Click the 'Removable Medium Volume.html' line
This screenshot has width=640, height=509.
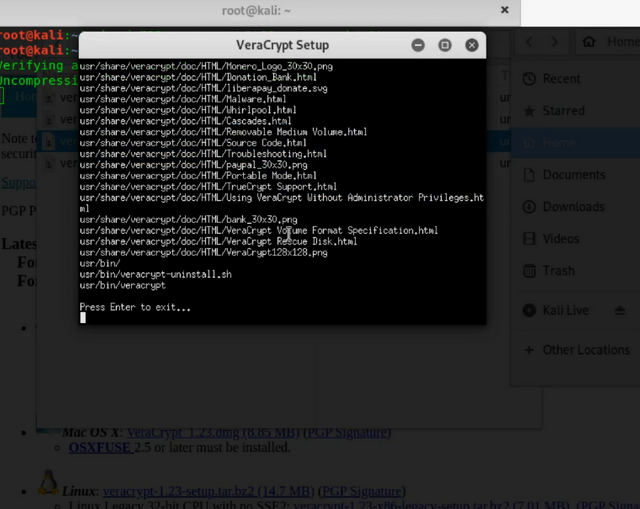(x=223, y=132)
